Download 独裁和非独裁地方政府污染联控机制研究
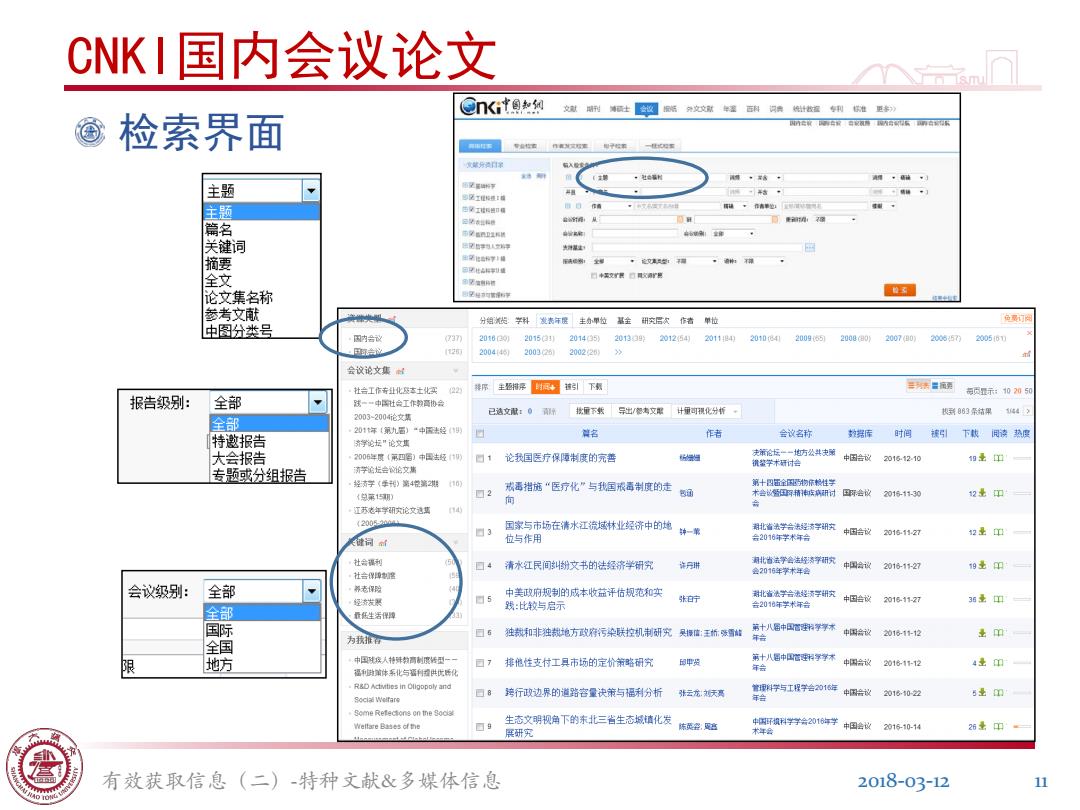Screen dimensions: 1080x810 coord(982,632)
